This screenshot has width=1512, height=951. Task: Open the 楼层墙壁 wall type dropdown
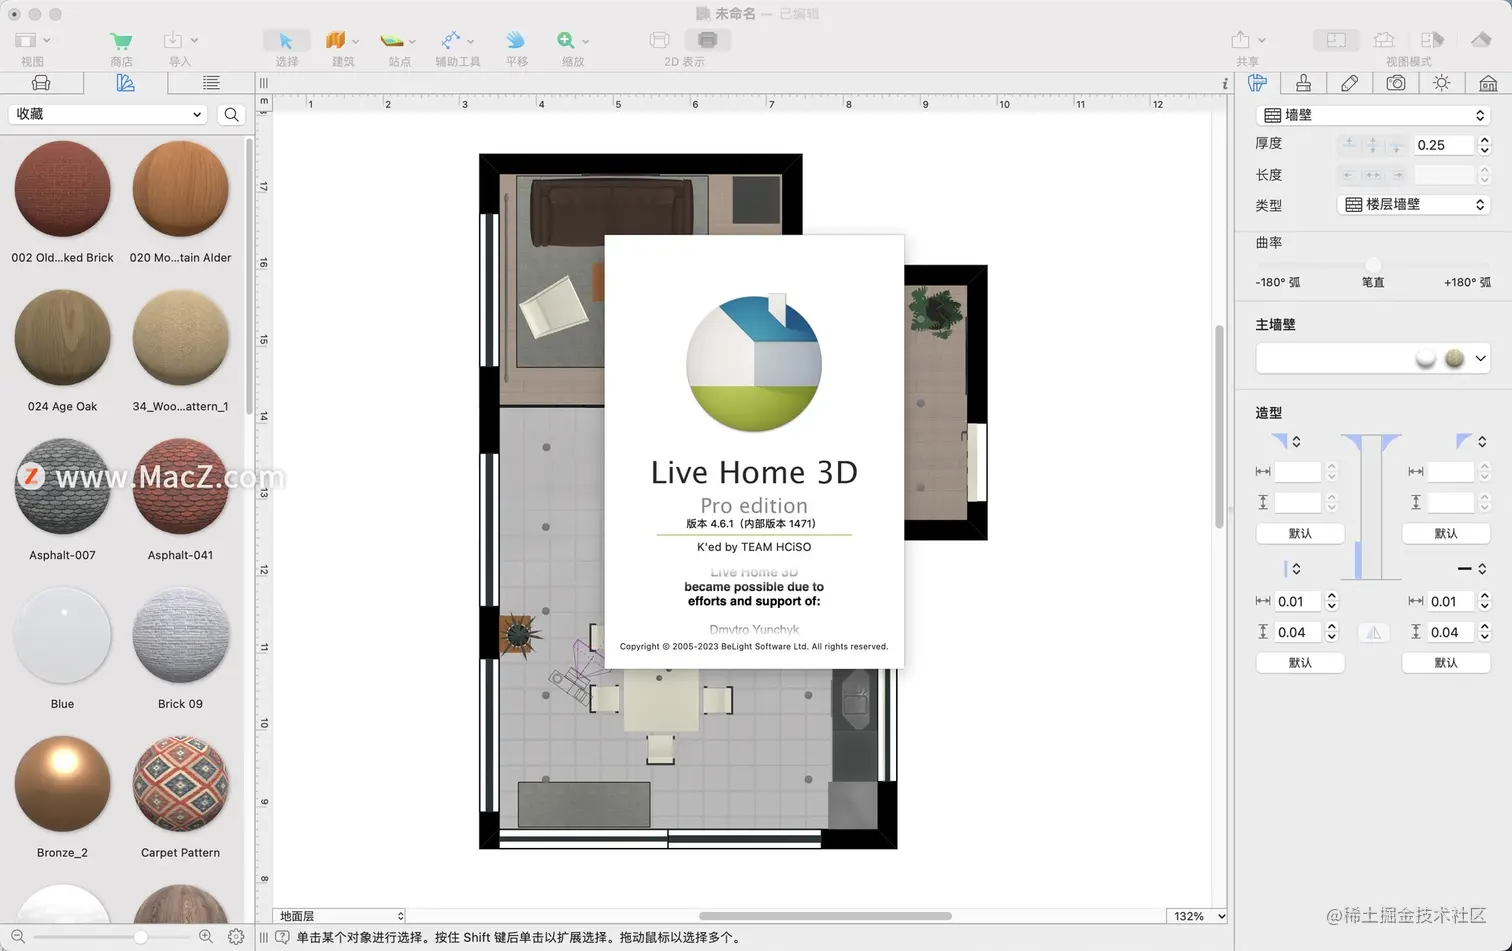[x=1414, y=204]
